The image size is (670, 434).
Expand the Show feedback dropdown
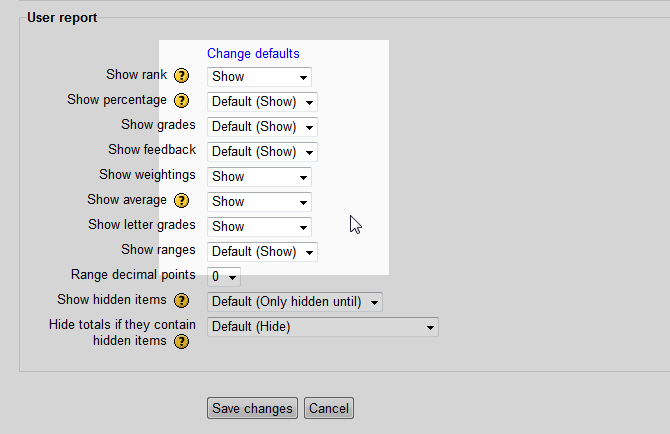click(x=262, y=152)
